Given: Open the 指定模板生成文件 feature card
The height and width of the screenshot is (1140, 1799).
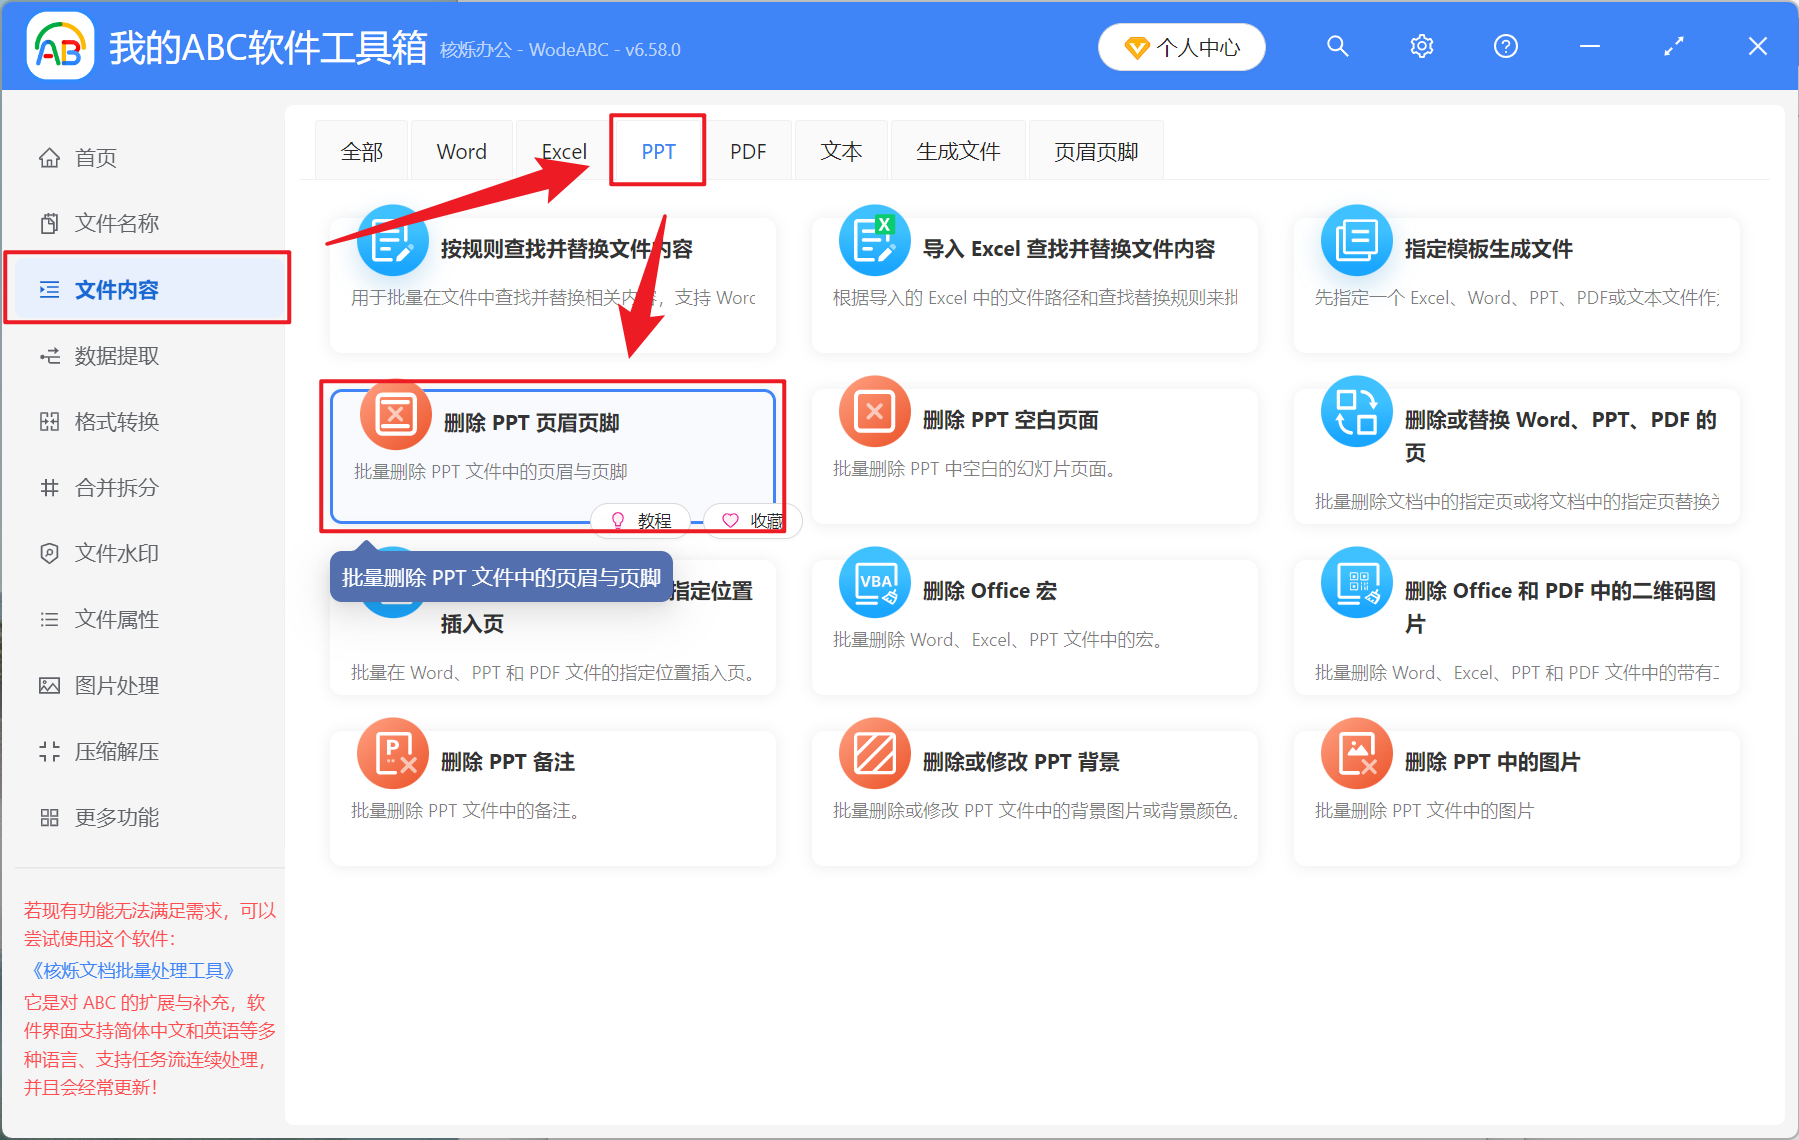Looking at the screenshot, I should pos(1516,284).
